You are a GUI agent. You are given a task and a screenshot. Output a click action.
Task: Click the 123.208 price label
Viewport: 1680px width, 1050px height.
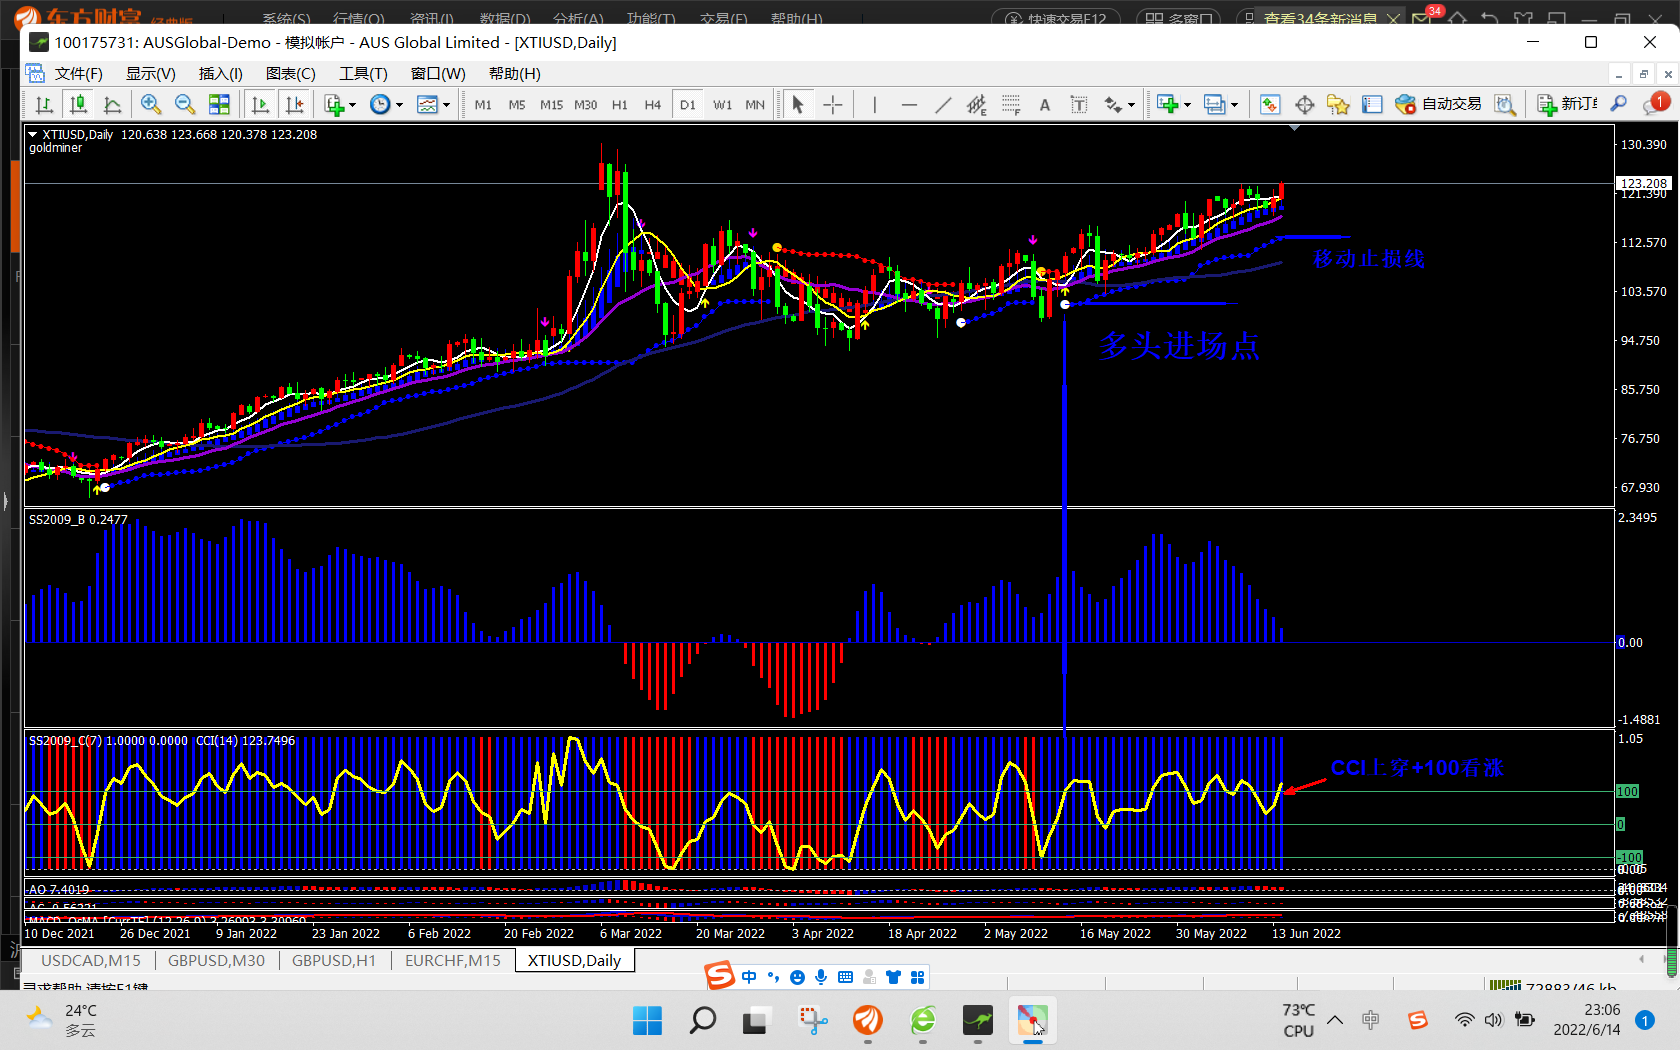(1644, 183)
